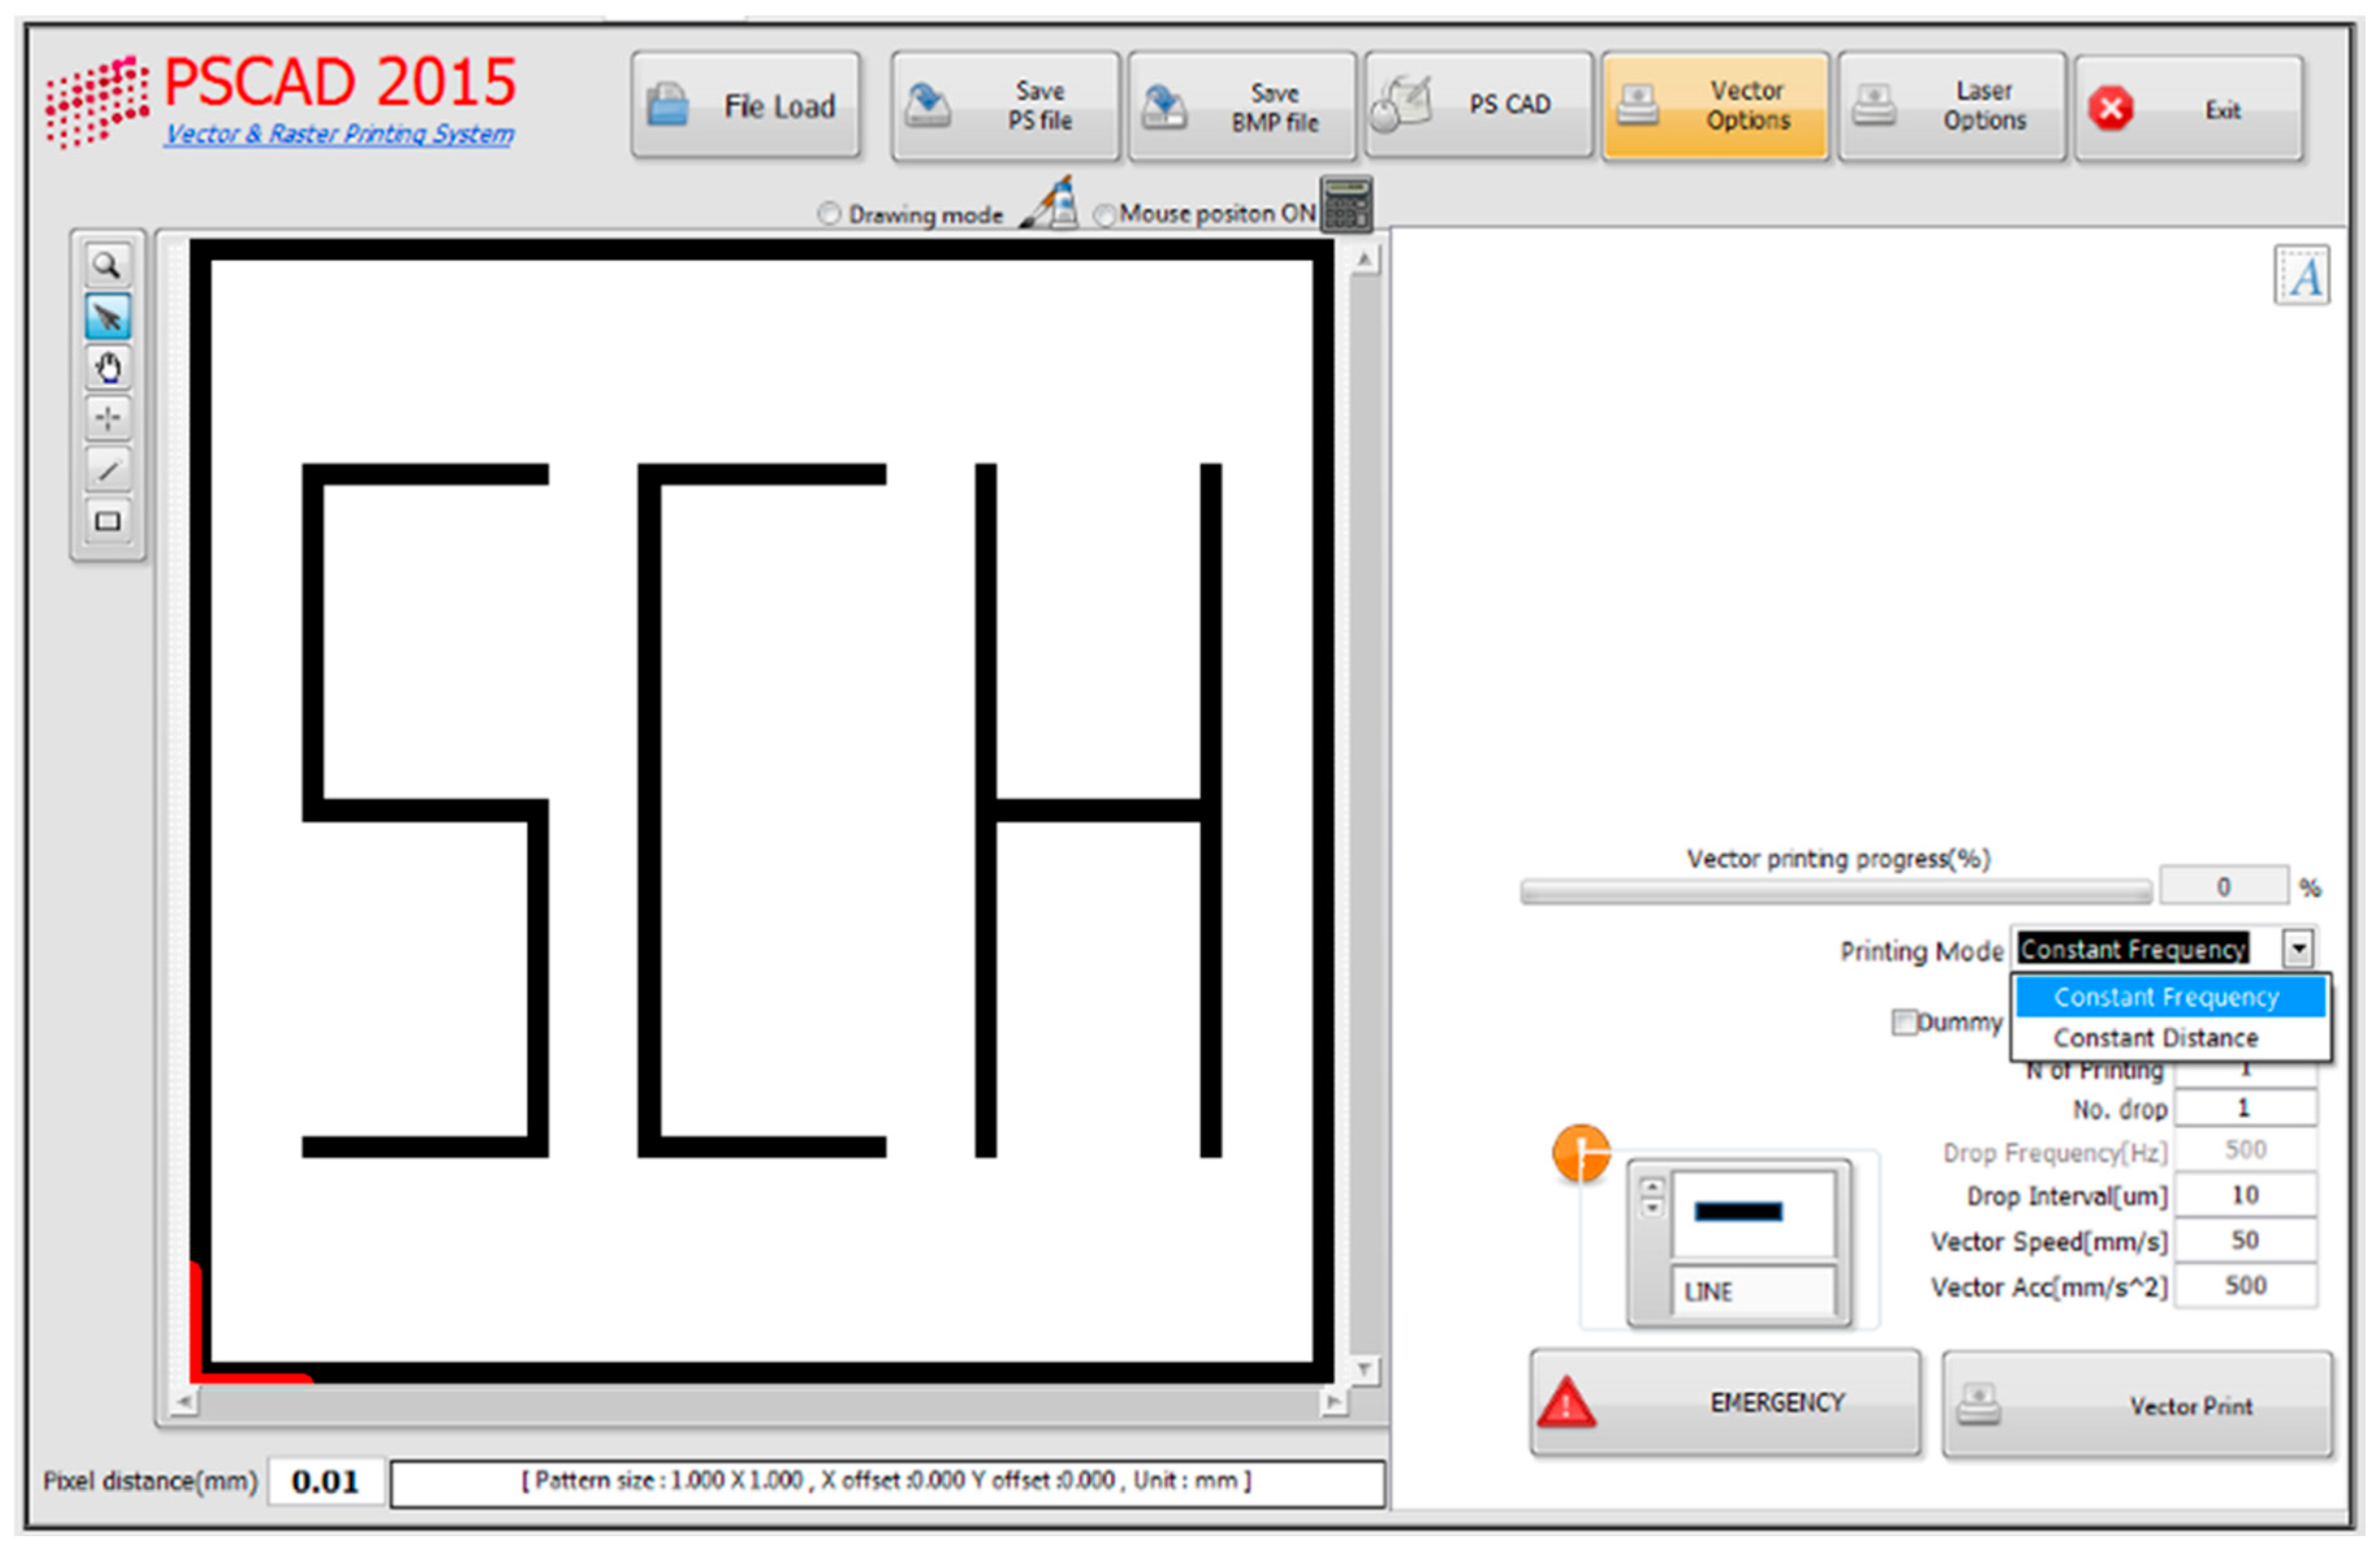Turn on the Mouse position ON radio button
The width and height of the screenshot is (2380, 1557).
[1104, 215]
